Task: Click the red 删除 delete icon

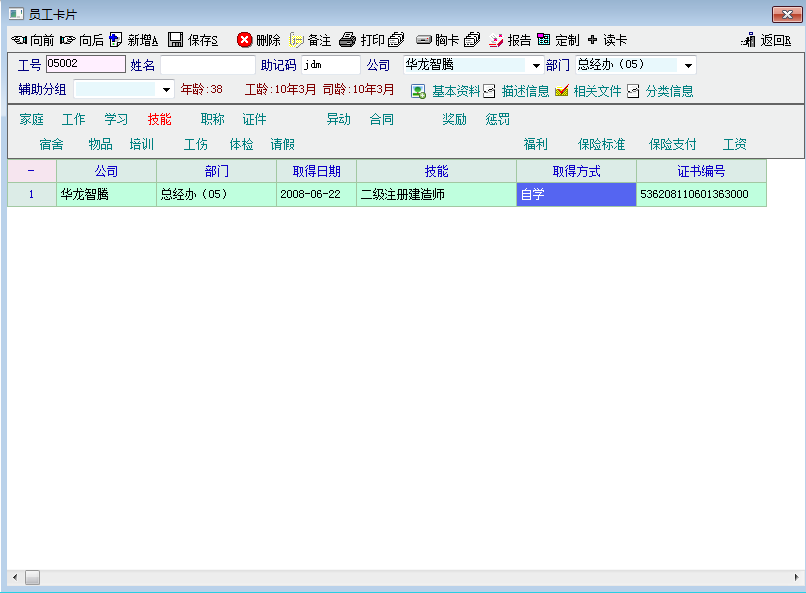Action: tap(244, 40)
